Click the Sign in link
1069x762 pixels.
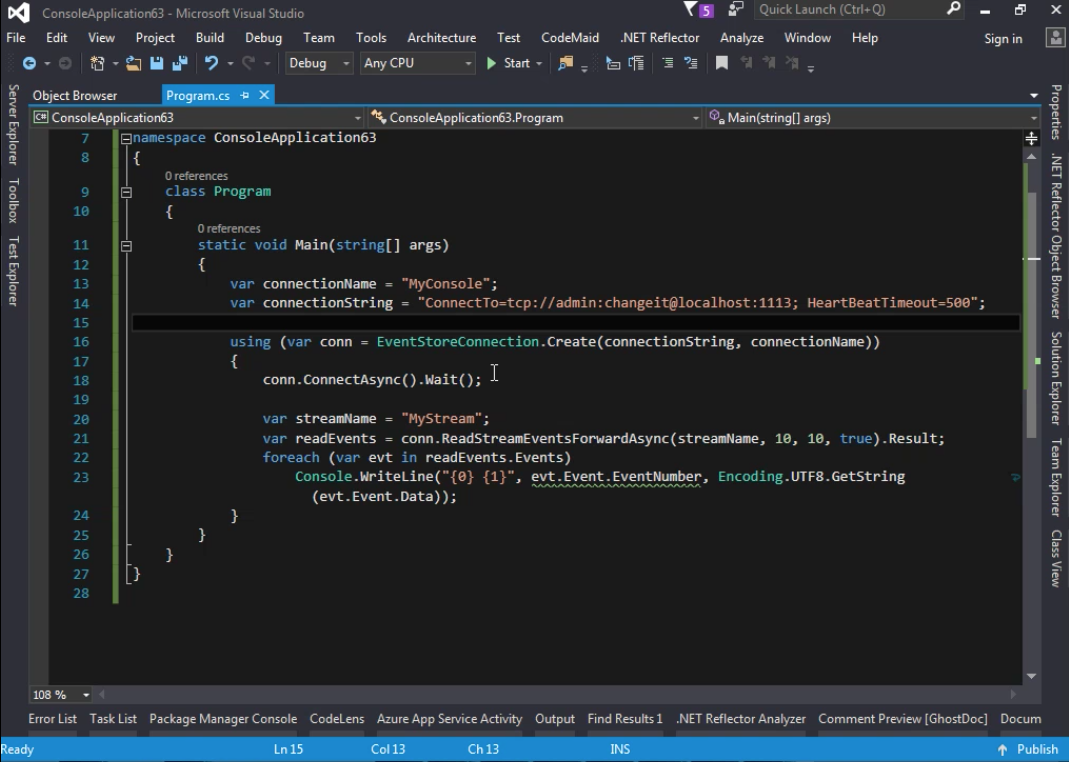(x=1003, y=39)
